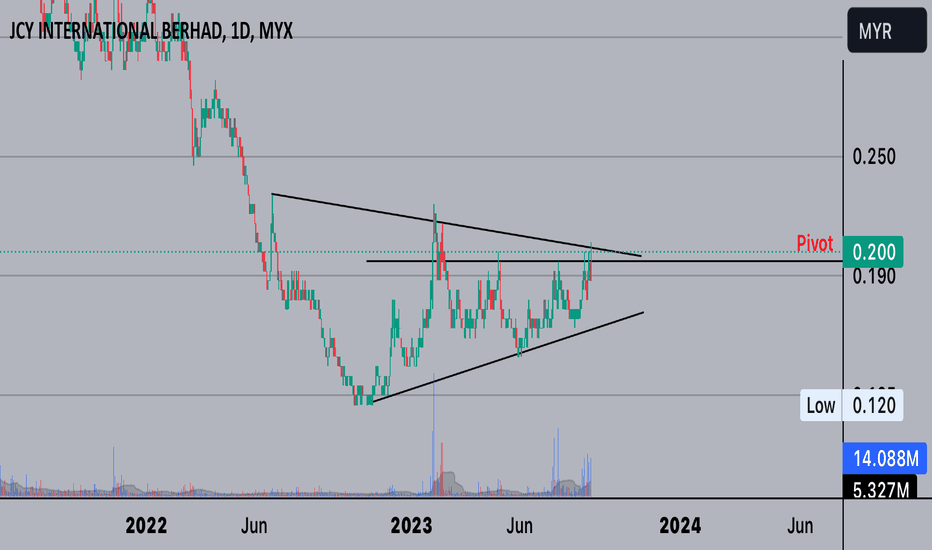Click the blue 14.088M volume label
Image resolution: width=932 pixels, height=550 pixels.
[x=885, y=458]
